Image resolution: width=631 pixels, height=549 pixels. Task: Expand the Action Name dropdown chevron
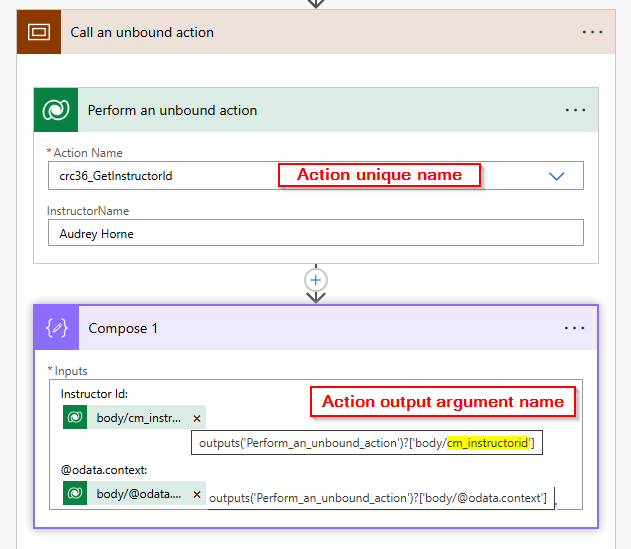coord(557,176)
